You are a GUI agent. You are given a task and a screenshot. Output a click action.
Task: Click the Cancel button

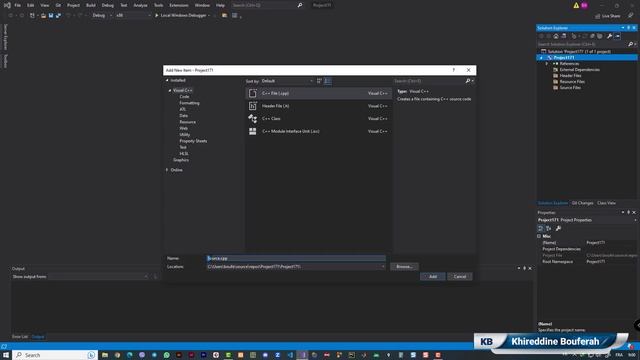click(x=460, y=277)
